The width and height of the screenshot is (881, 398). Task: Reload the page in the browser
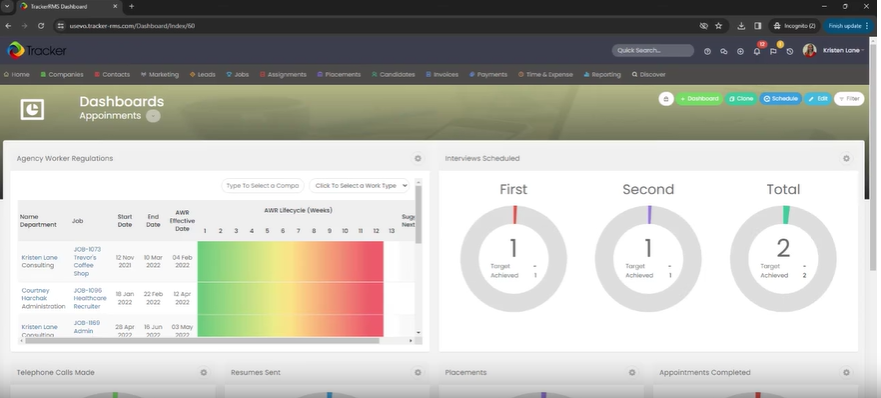pyautogui.click(x=41, y=26)
